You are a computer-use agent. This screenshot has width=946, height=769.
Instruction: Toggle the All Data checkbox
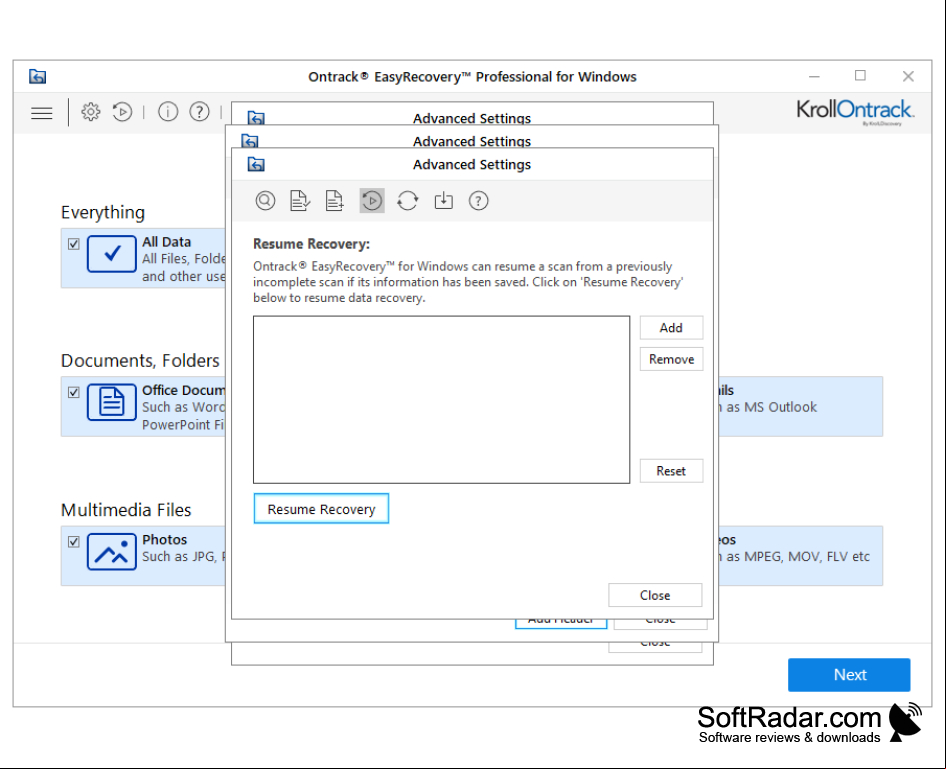[x=74, y=244]
